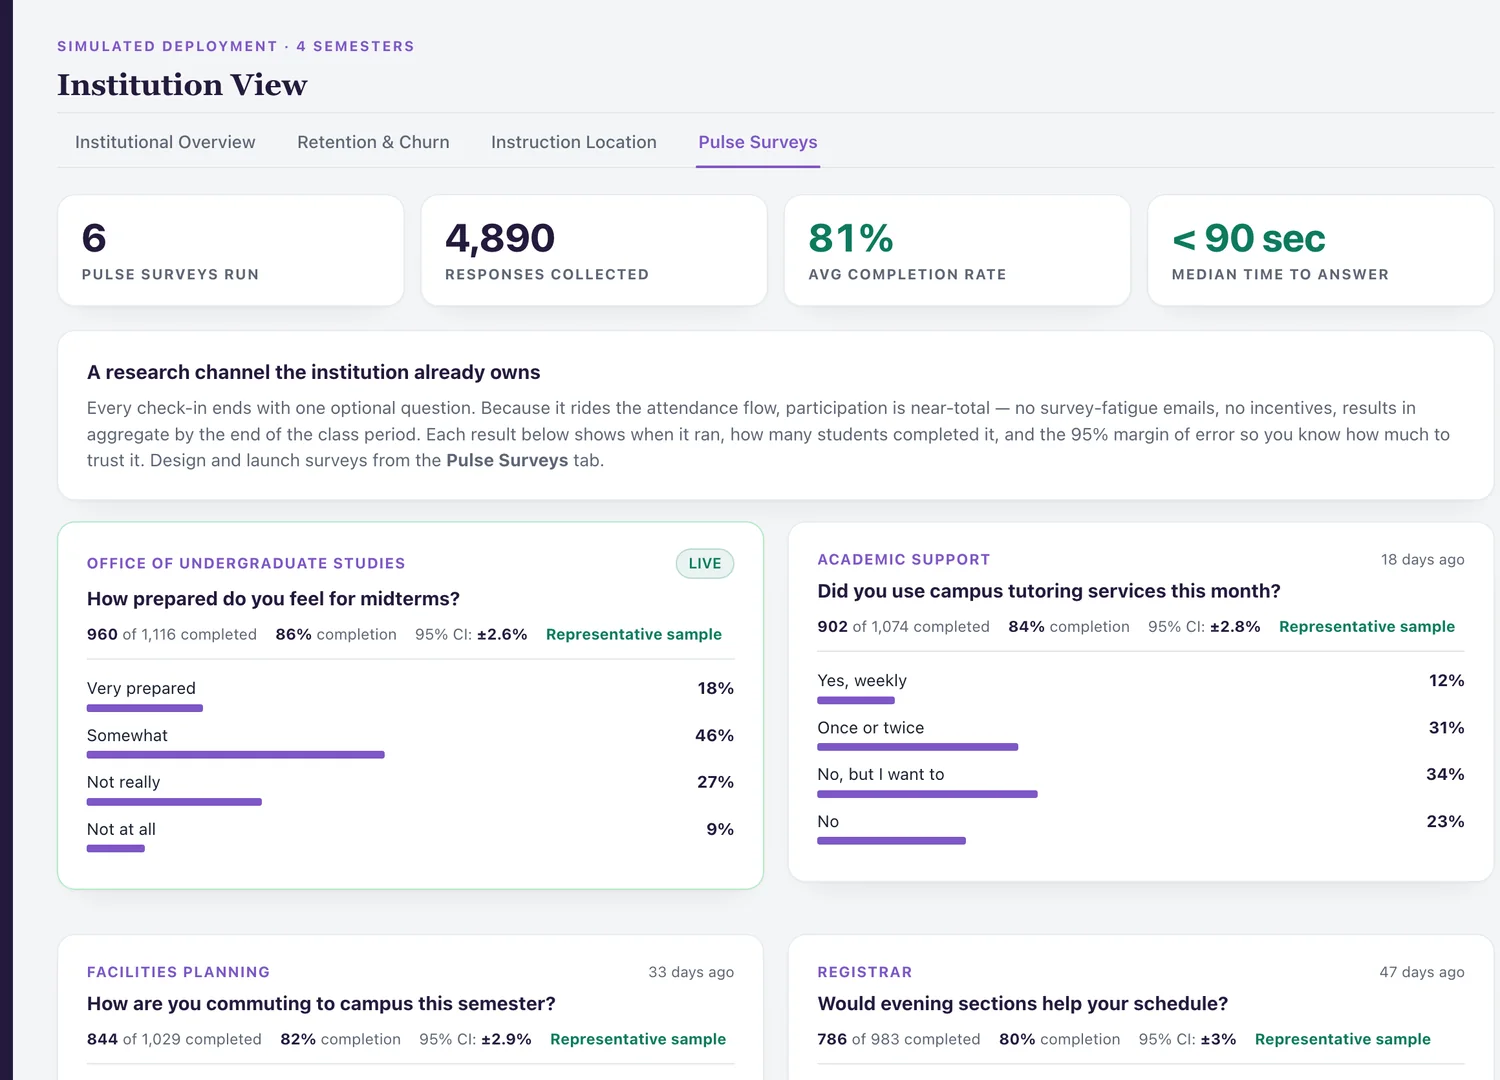This screenshot has height=1080, width=1500.
Task: Click 'Representative sample' on tutoring survey
Action: click(1367, 626)
